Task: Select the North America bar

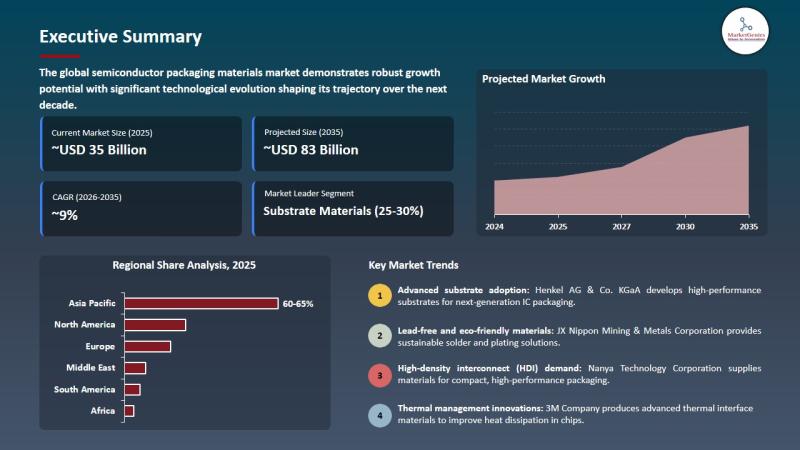Action: click(x=155, y=325)
